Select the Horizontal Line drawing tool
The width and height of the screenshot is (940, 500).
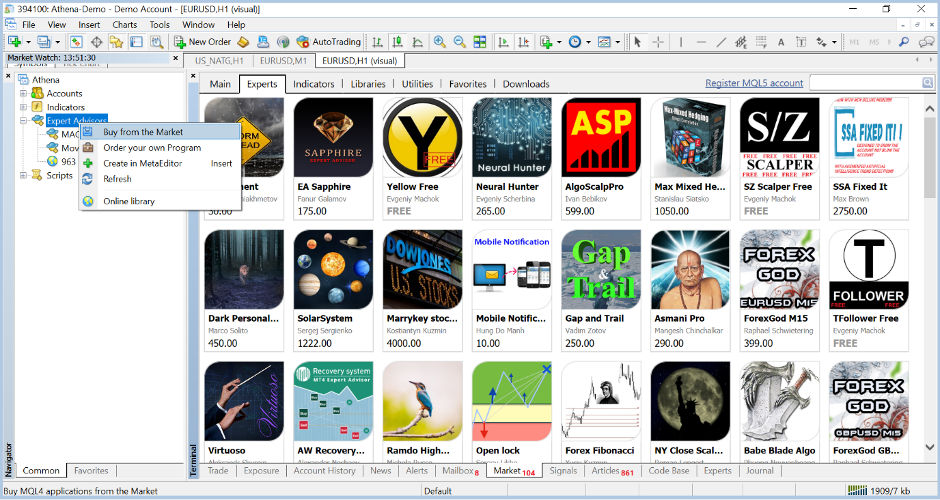(x=701, y=42)
